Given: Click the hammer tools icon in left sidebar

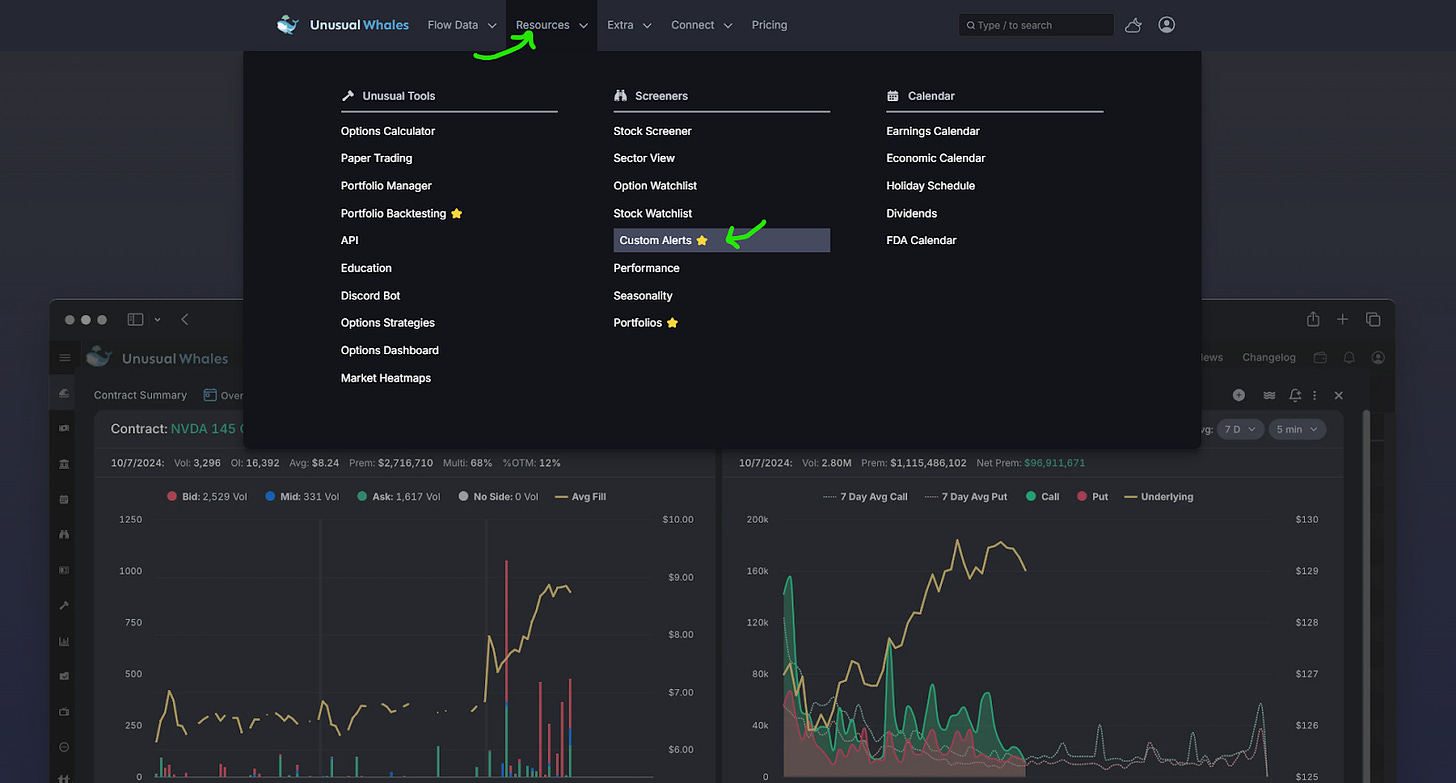Looking at the screenshot, I should (x=65, y=606).
